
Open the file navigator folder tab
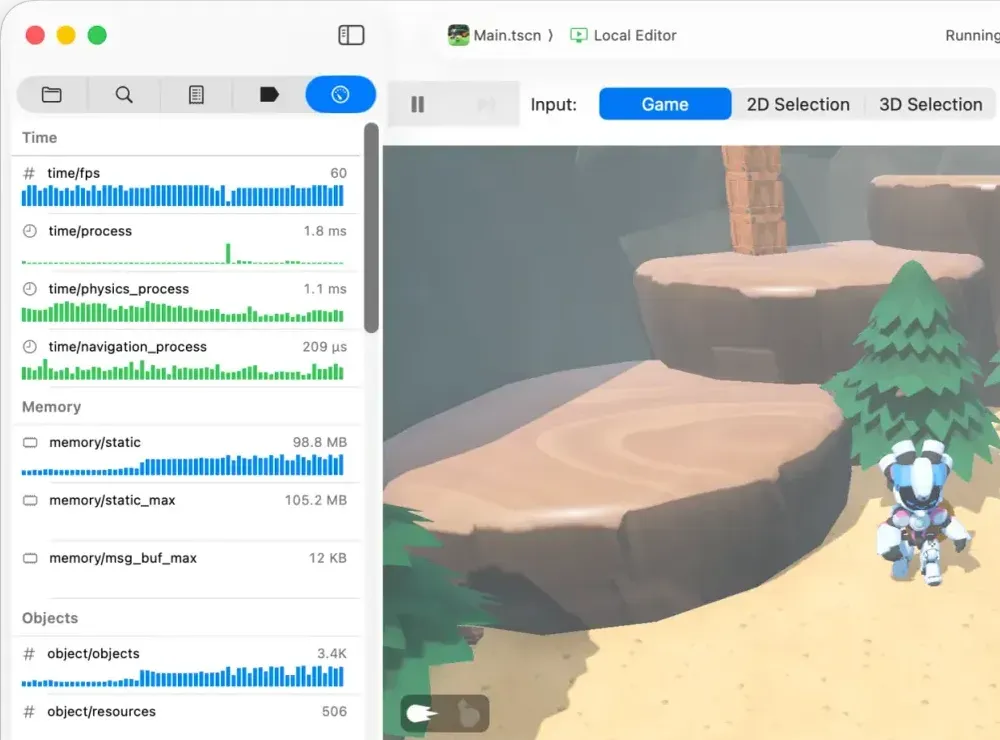point(52,94)
